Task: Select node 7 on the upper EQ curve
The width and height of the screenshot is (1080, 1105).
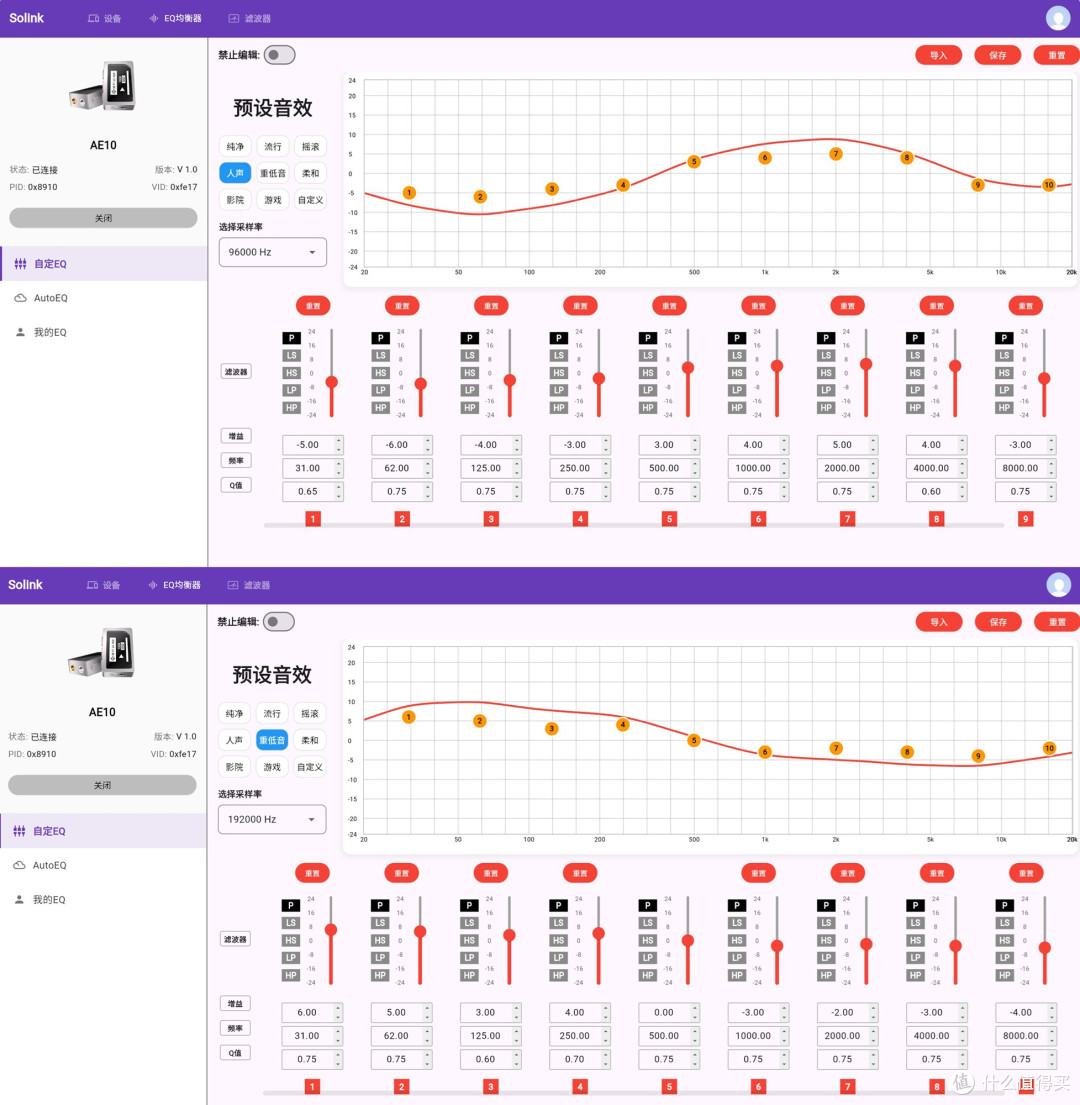Action: click(836, 154)
